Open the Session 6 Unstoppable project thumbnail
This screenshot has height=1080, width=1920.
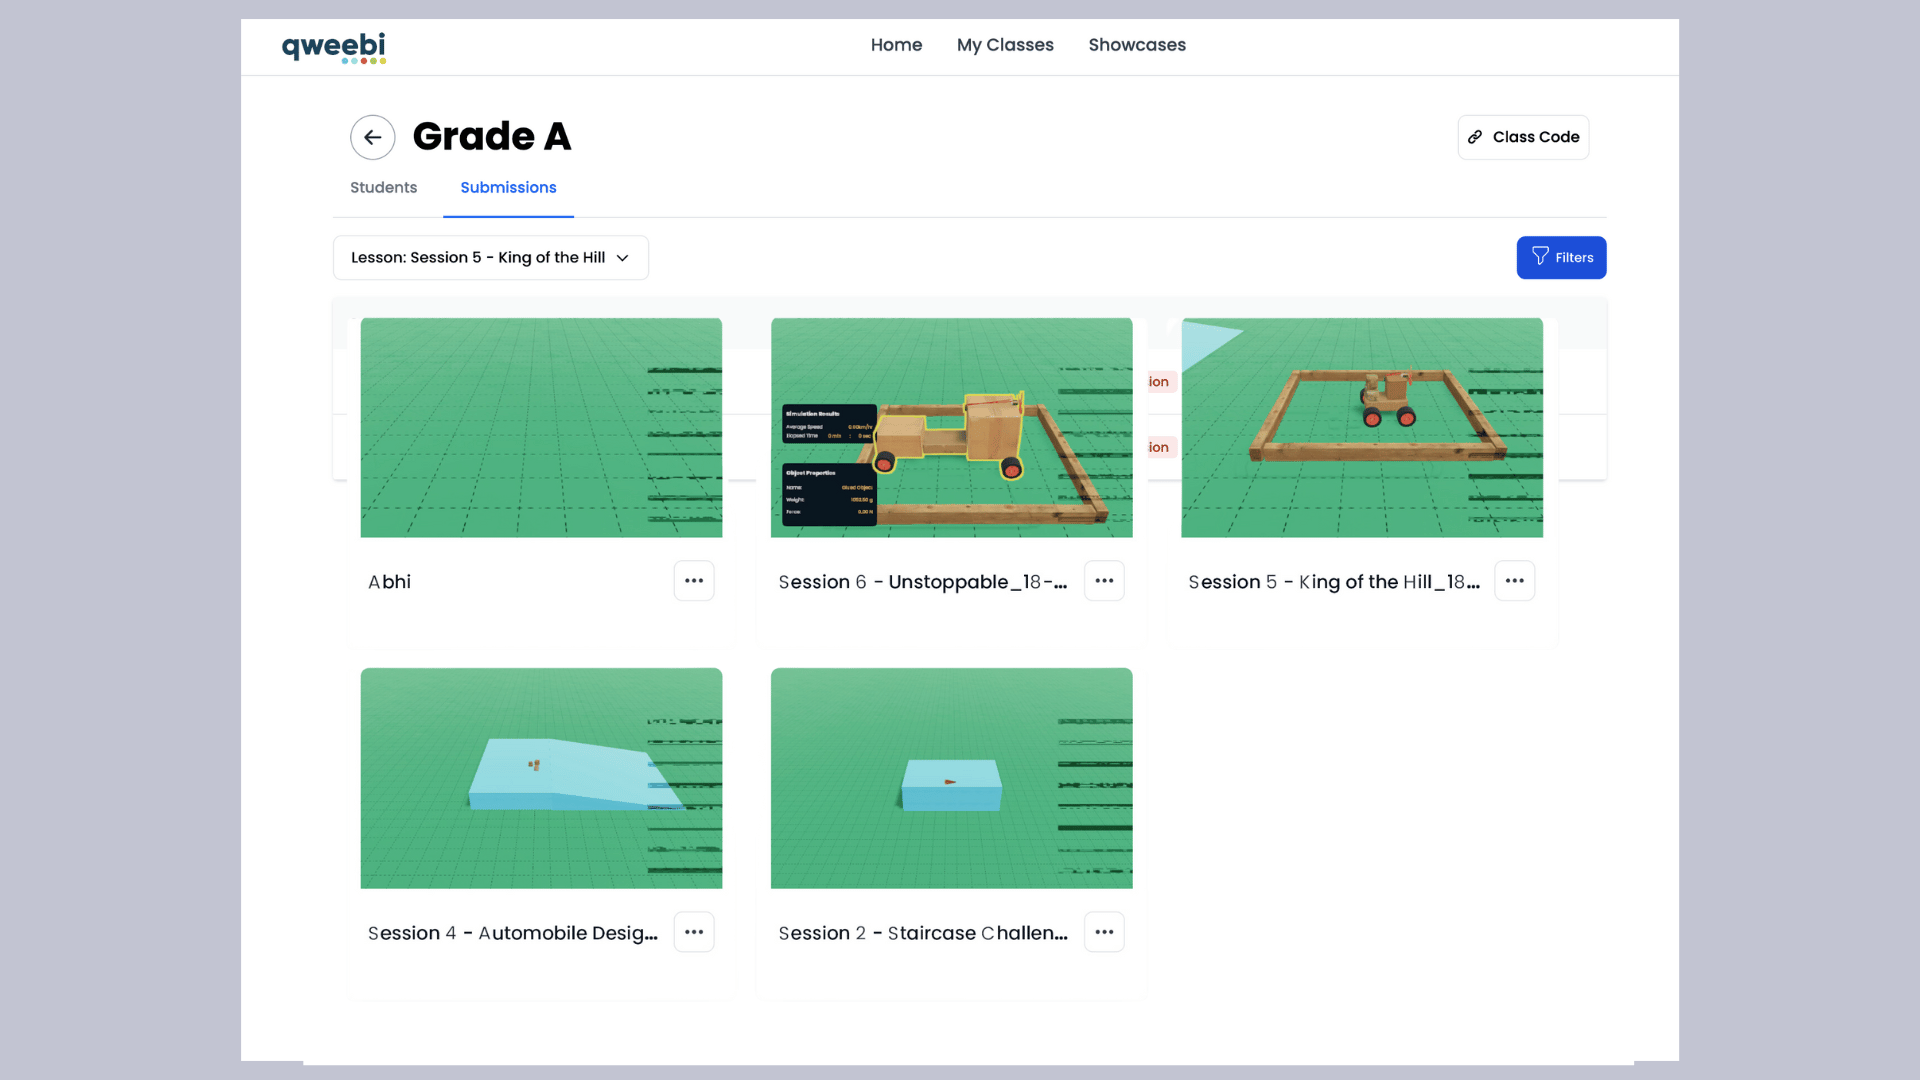click(951, 428)
